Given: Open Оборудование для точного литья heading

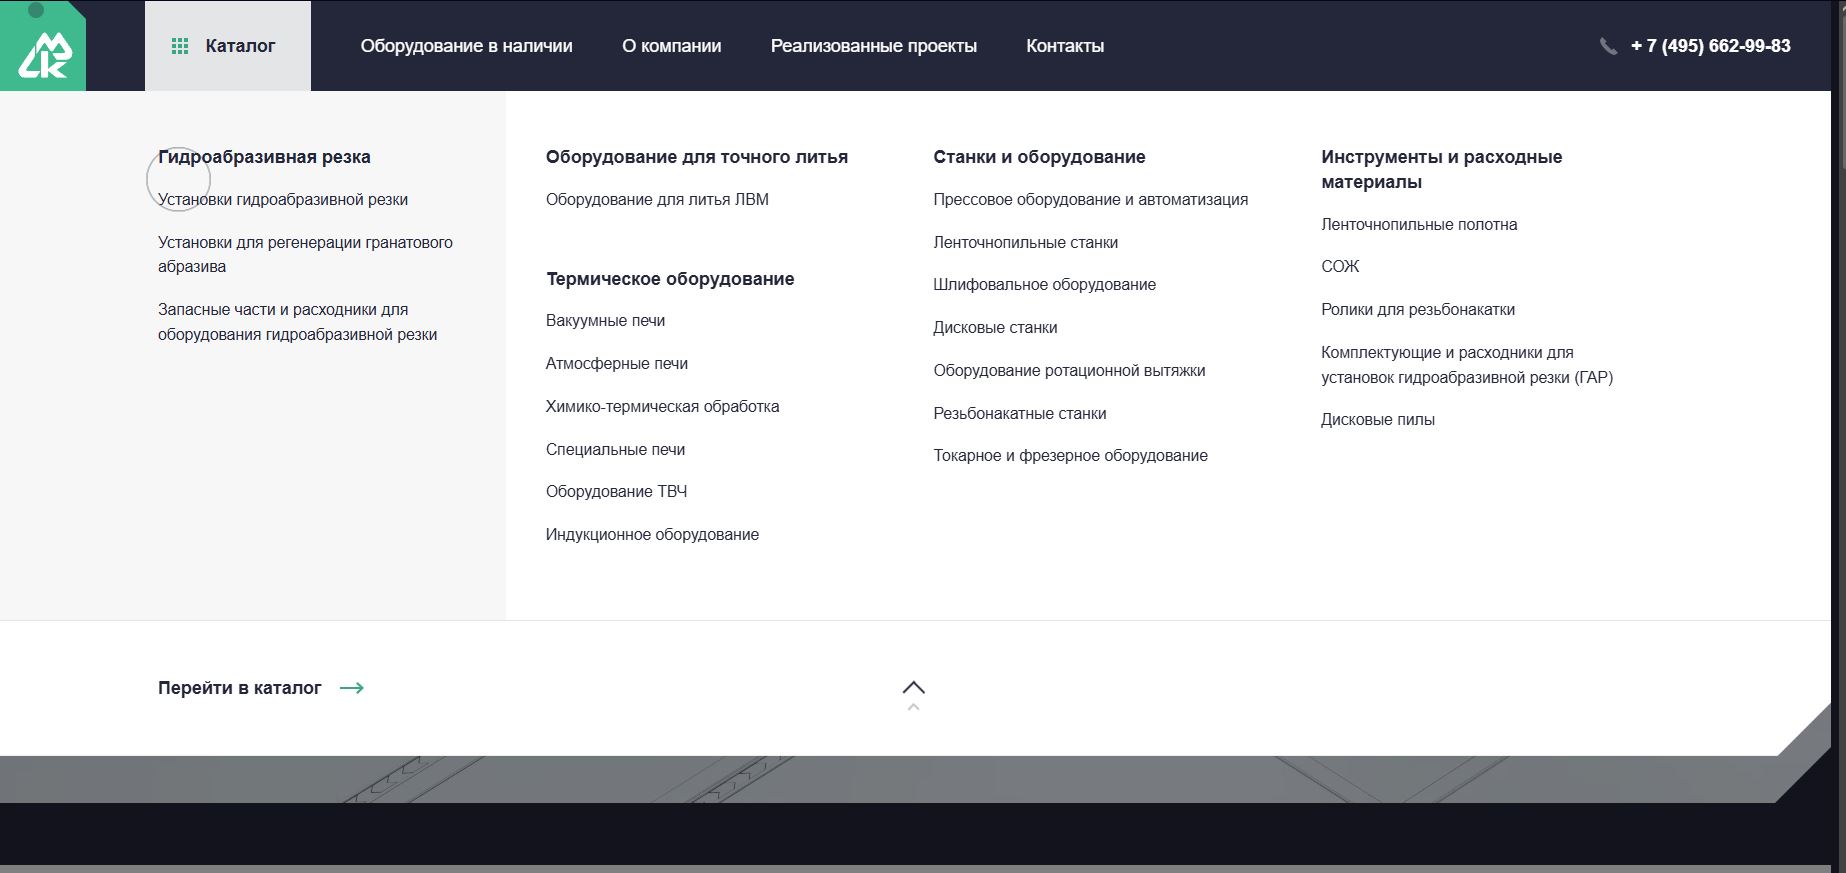Looking at the screenshot, I should pos(697,157).
